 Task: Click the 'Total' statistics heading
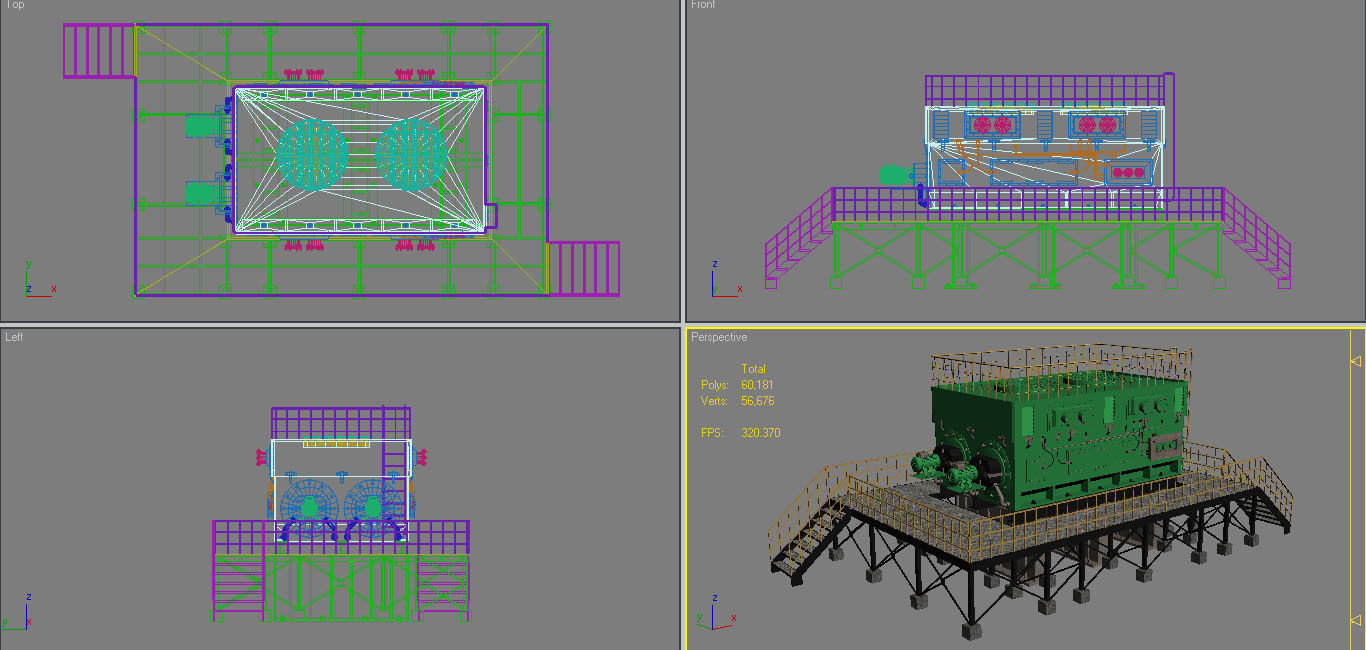[753, 369]
